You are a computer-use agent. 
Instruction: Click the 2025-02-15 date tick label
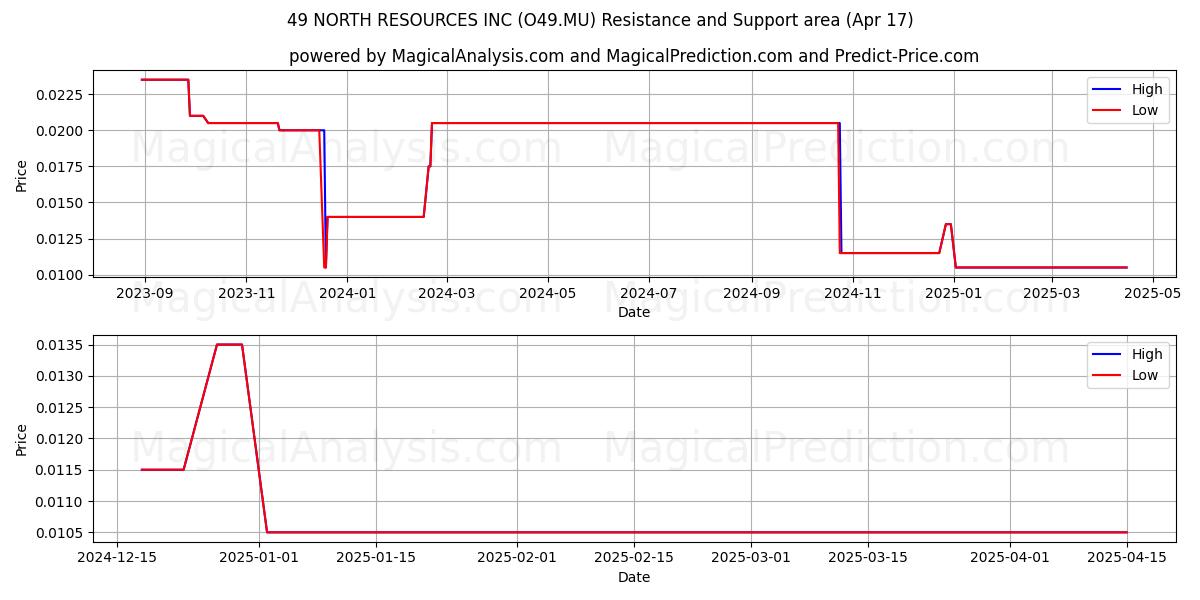tap(634, 558)
